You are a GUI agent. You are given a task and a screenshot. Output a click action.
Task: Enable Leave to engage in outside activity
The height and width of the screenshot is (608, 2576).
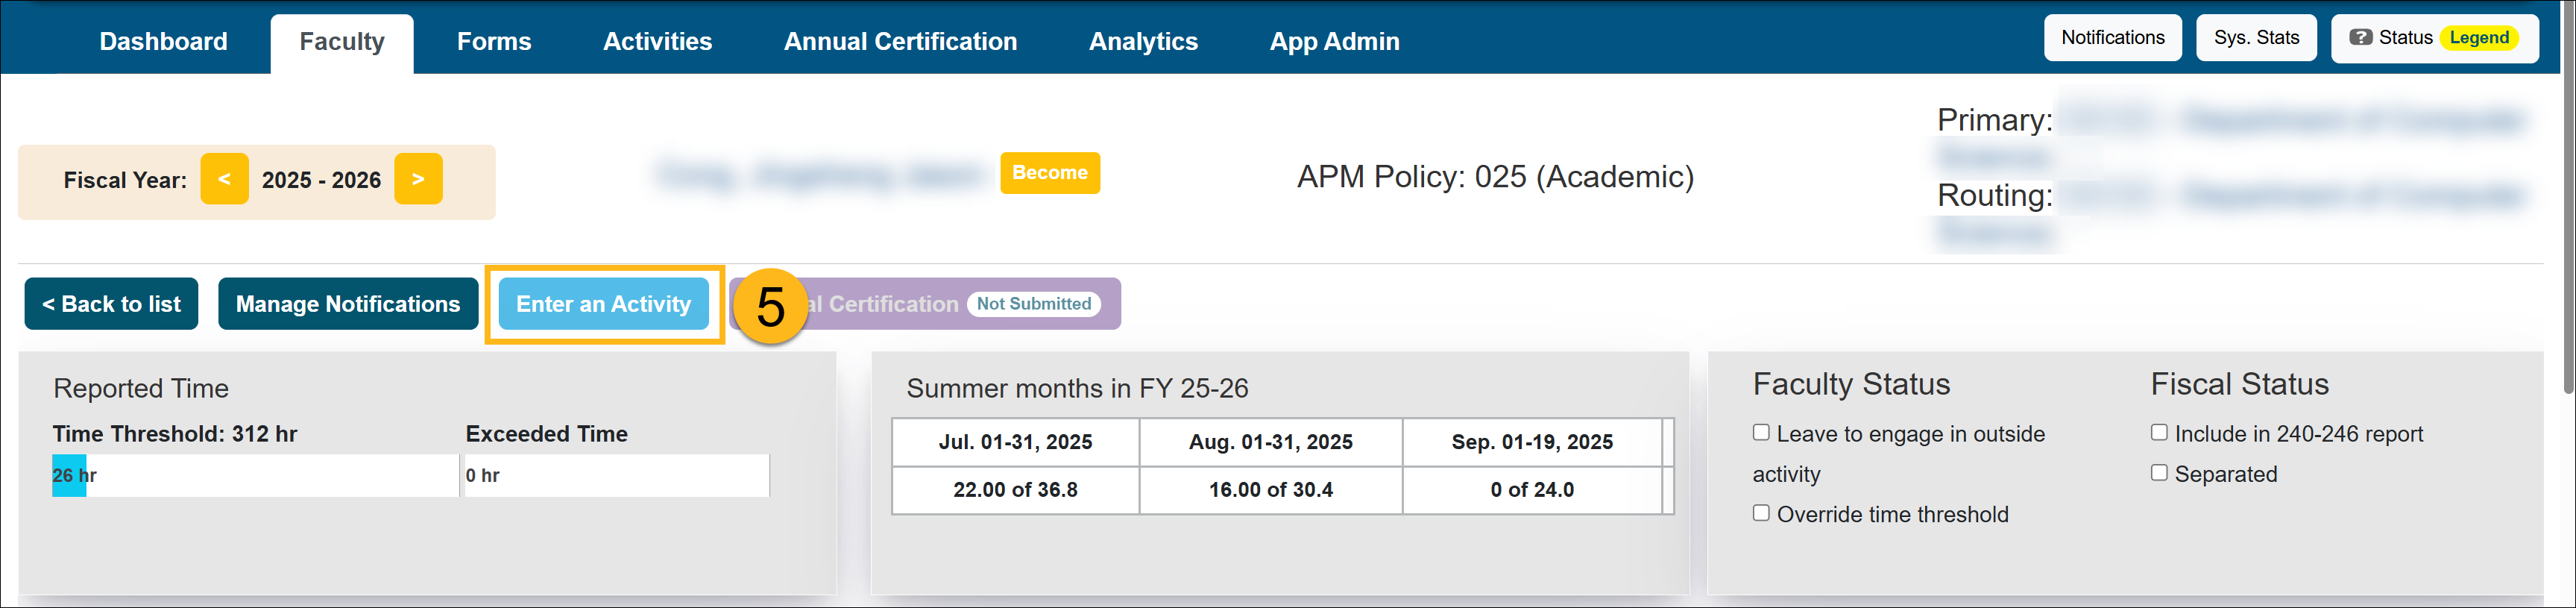(1761, 433)
